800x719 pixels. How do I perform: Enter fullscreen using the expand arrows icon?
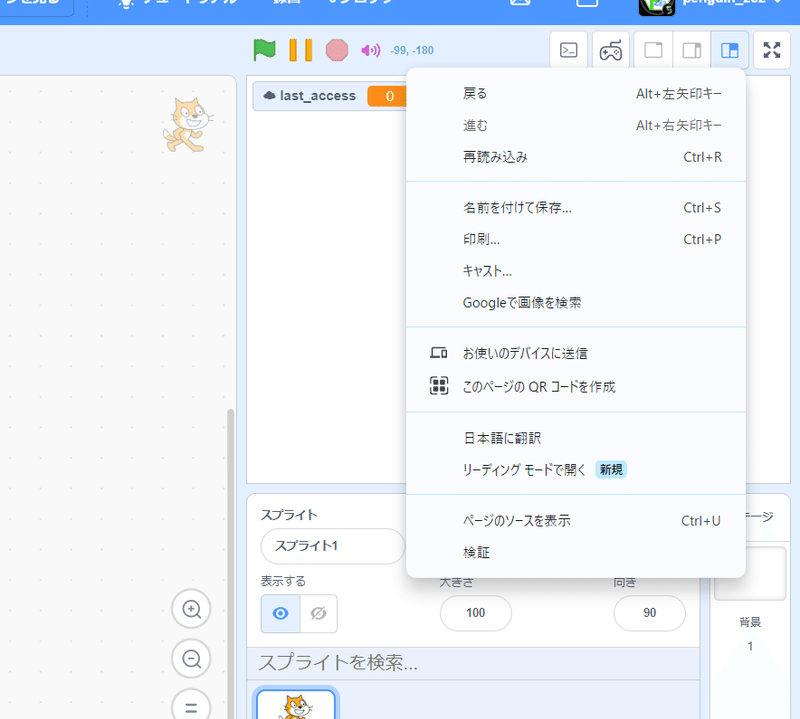tap(771, 49)
